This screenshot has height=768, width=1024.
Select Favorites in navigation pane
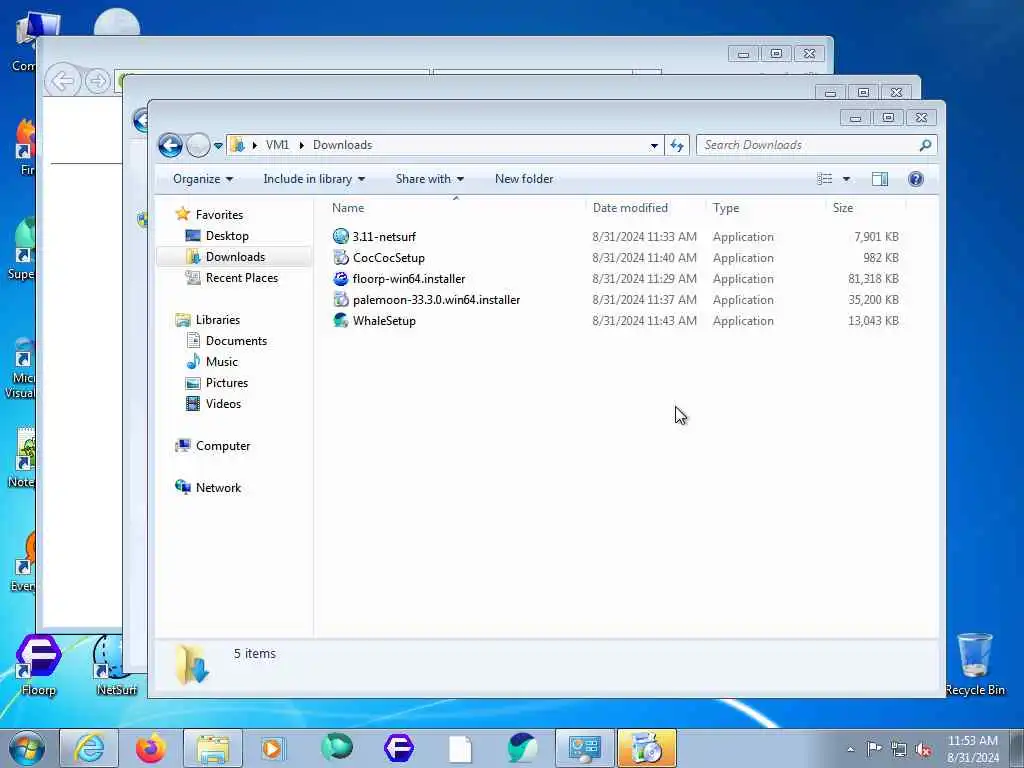[x=219, y=215]
